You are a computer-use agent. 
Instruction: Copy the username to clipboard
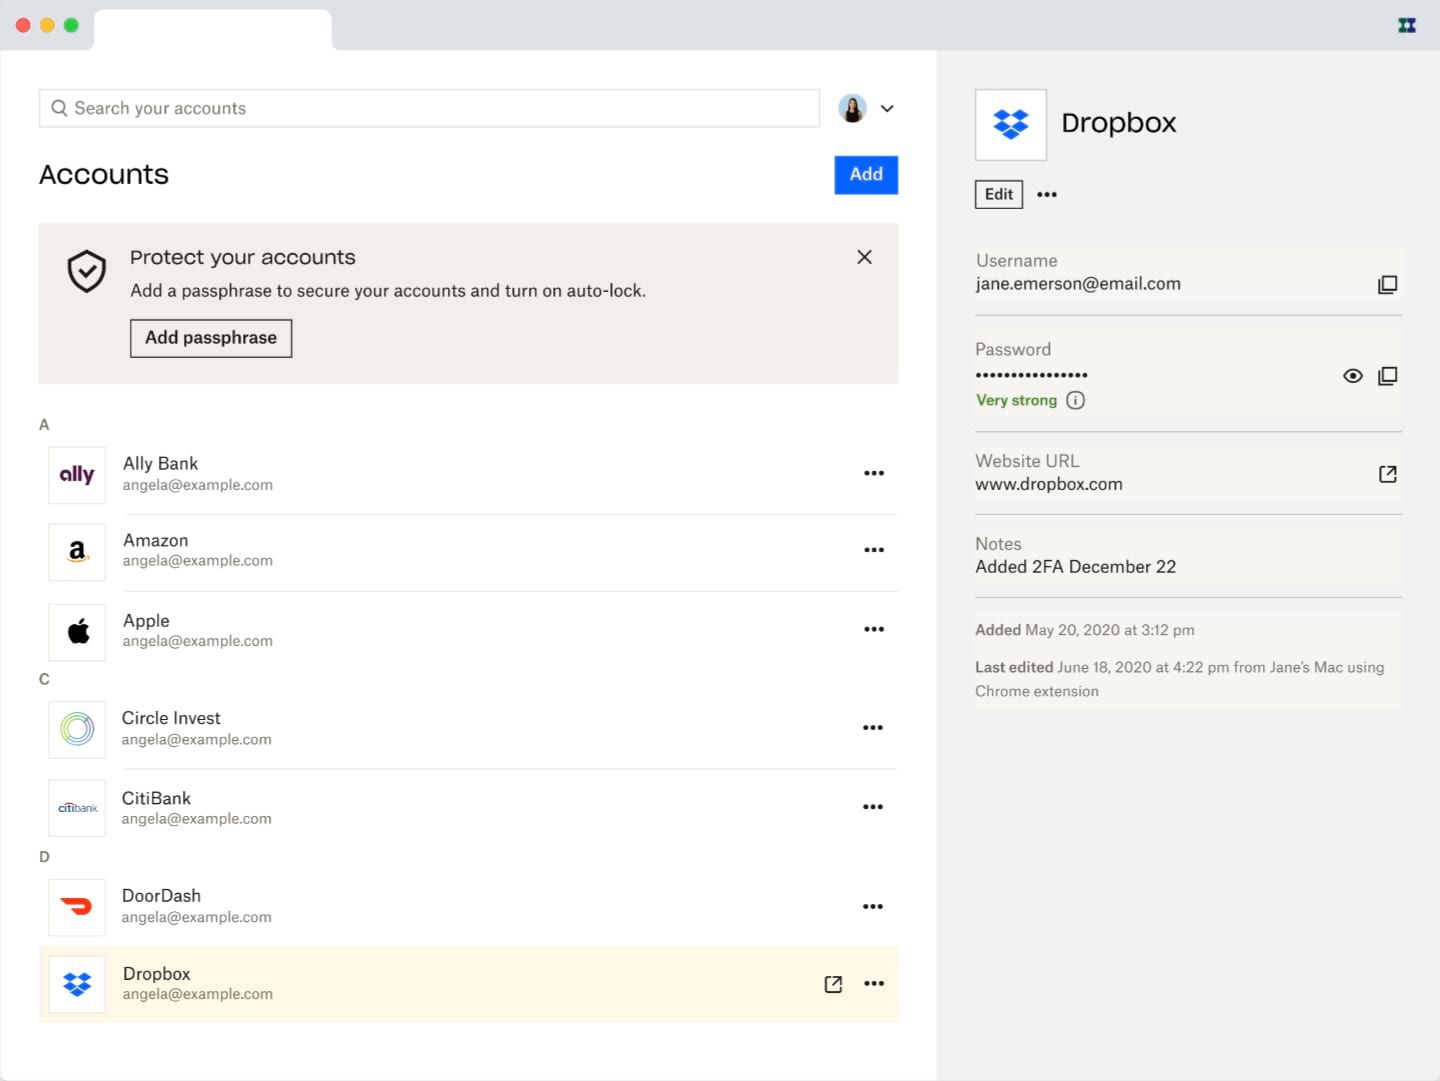[1388, 284]
